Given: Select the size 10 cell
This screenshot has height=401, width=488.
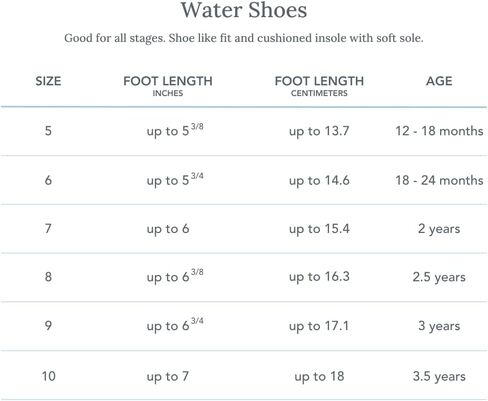Looking at the screenshot, I should coord(49,376).
